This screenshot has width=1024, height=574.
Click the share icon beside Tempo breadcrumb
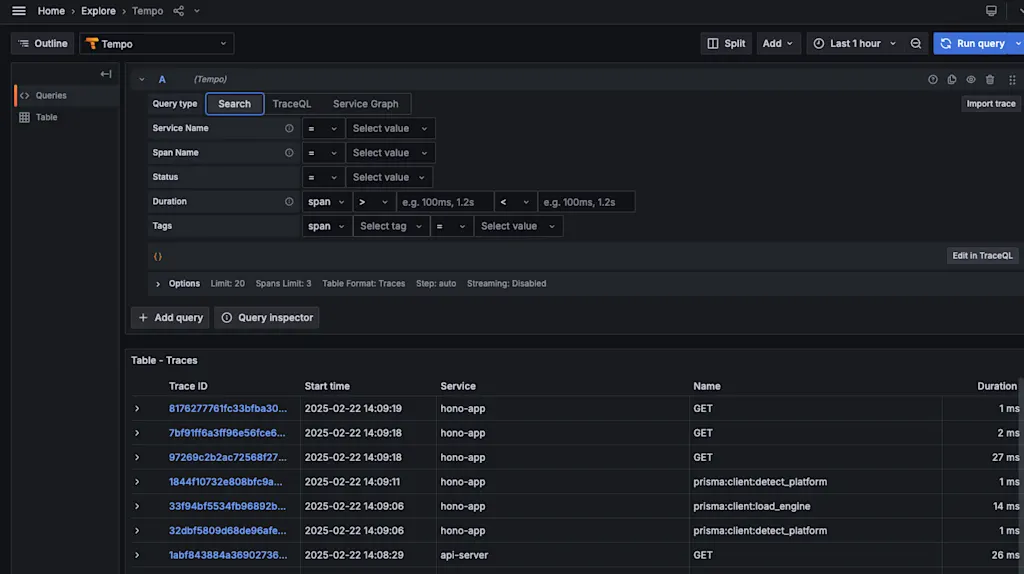(178, 10)
